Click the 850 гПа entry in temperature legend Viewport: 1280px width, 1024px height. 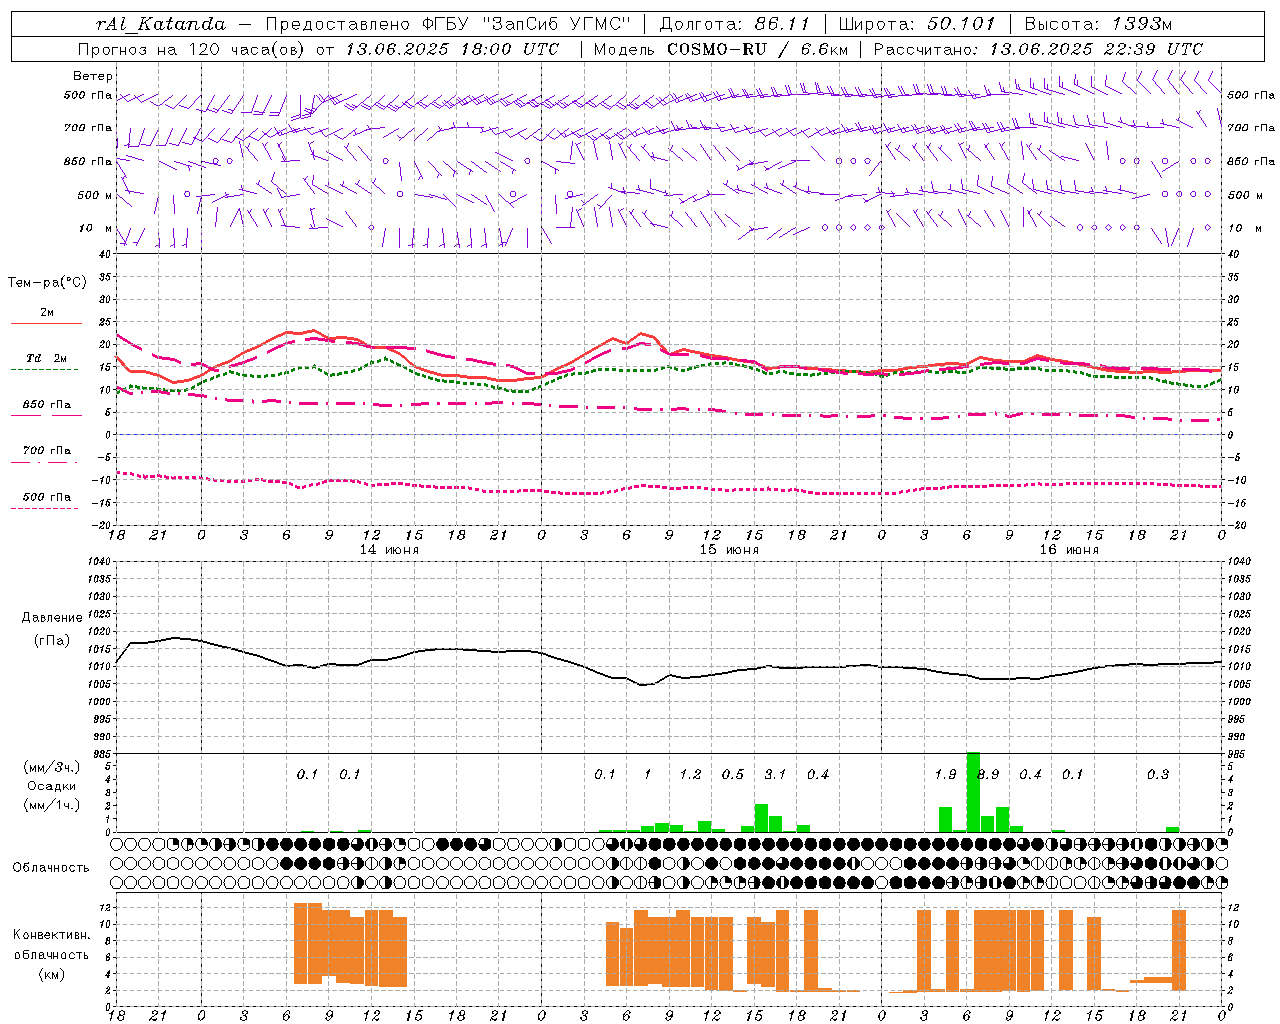coord(46,405)
